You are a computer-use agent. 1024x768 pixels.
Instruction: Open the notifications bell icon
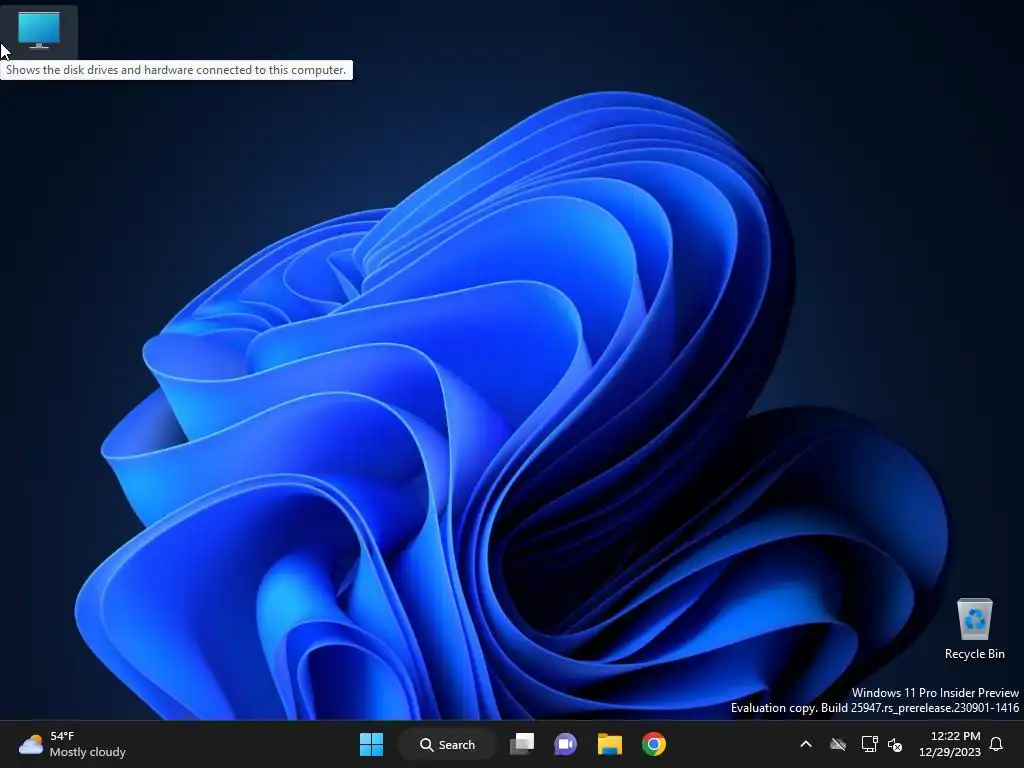click(996, 744)
